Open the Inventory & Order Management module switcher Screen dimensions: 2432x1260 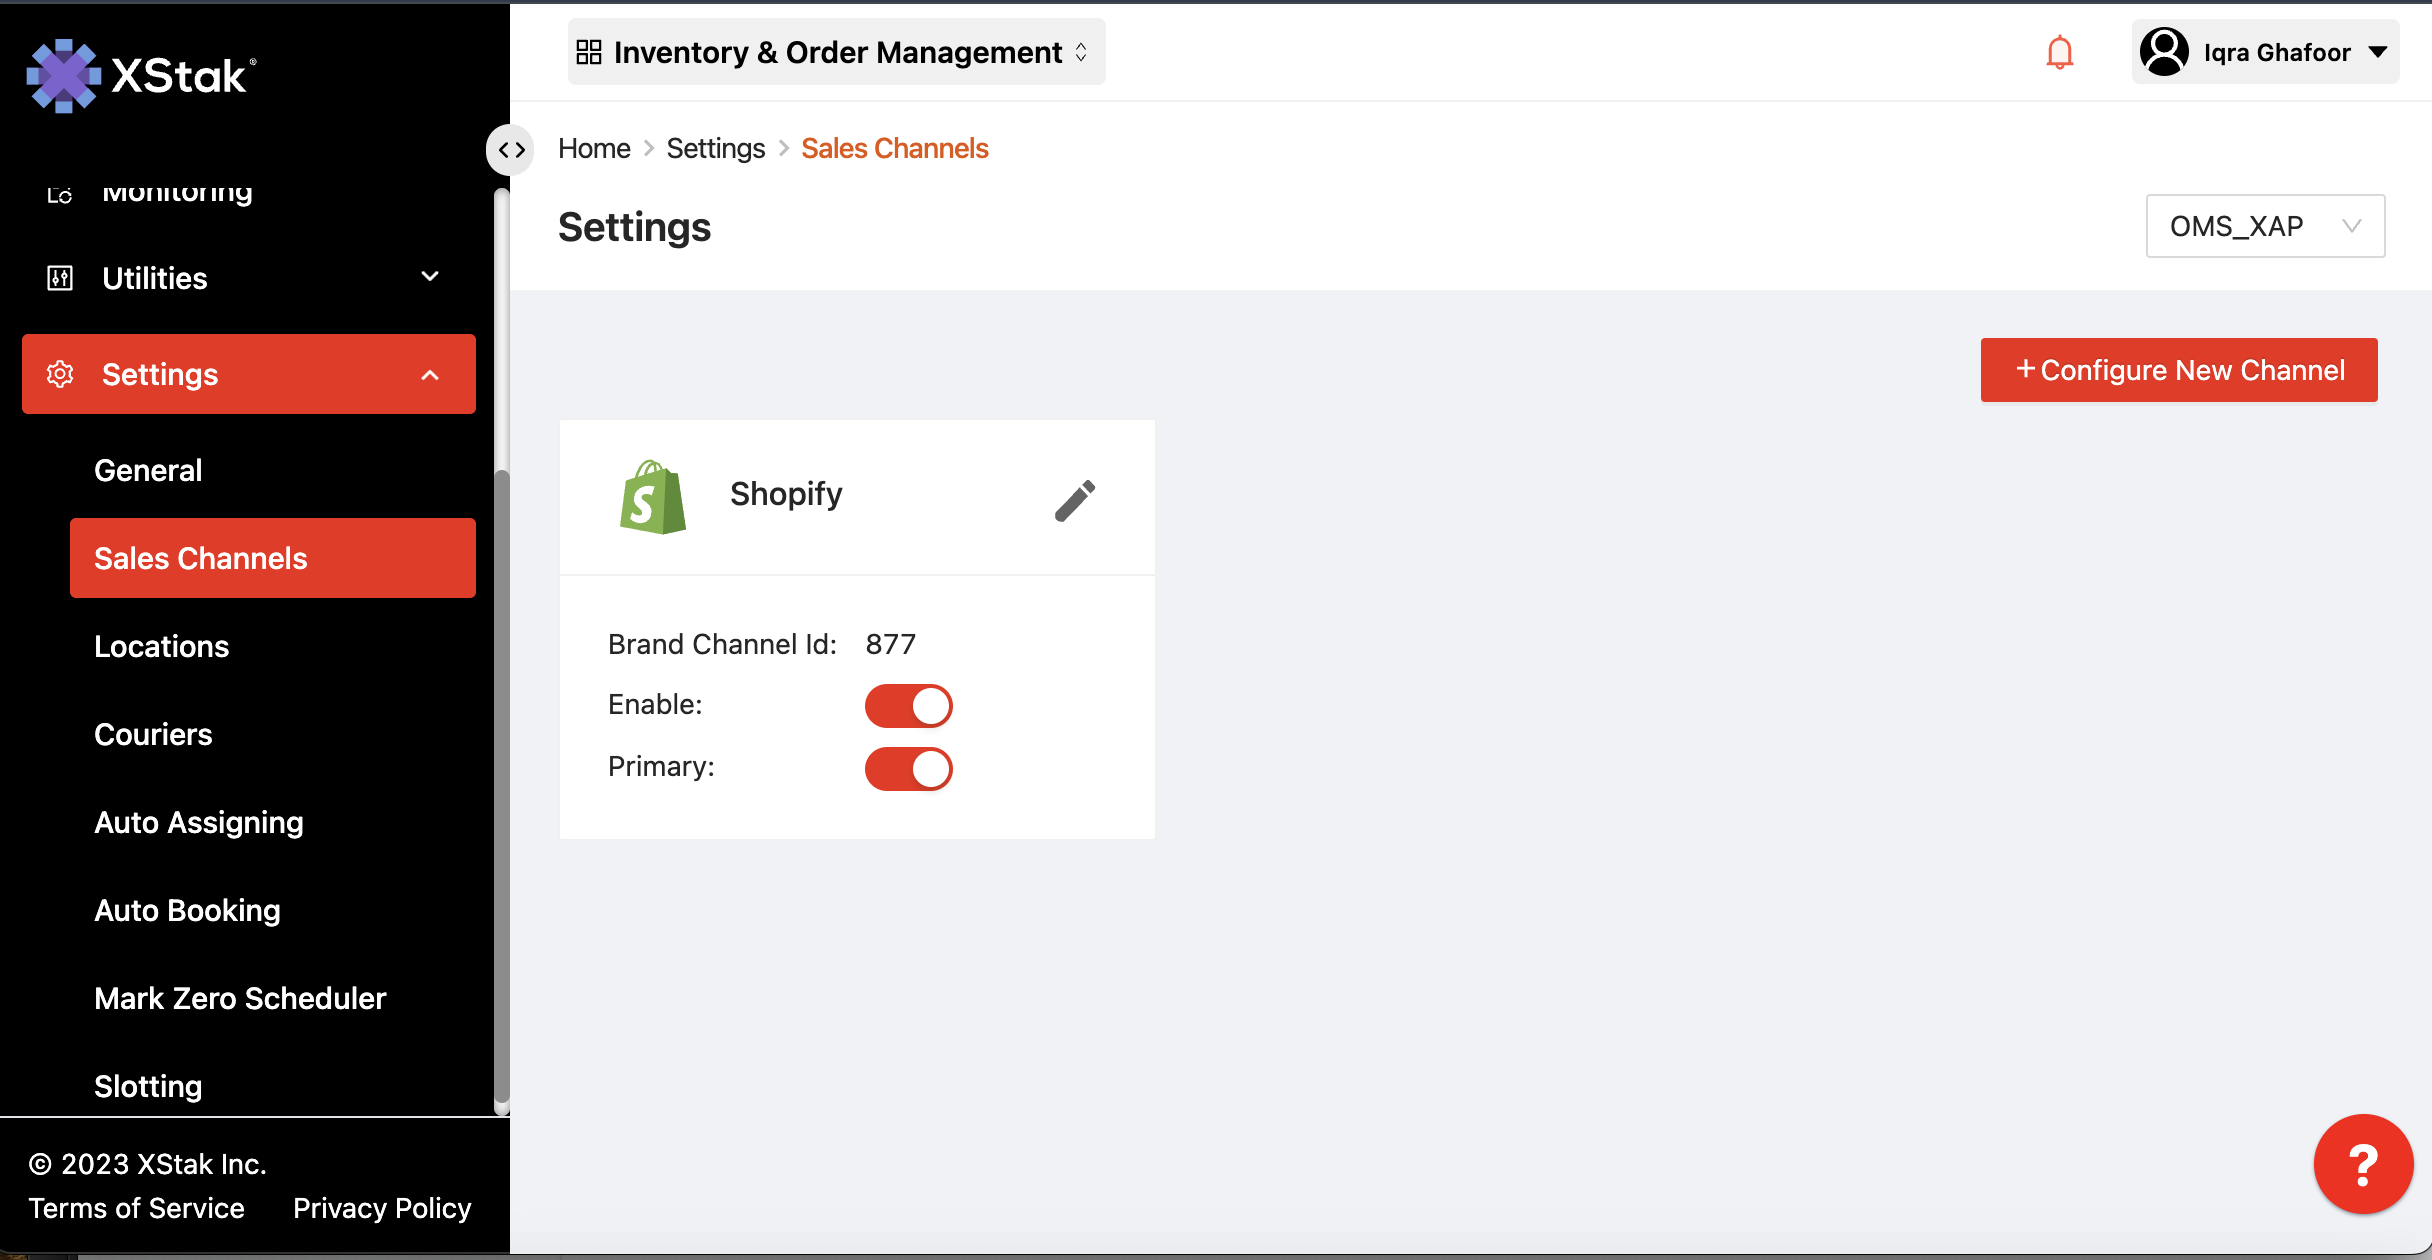tap(836, 52)
